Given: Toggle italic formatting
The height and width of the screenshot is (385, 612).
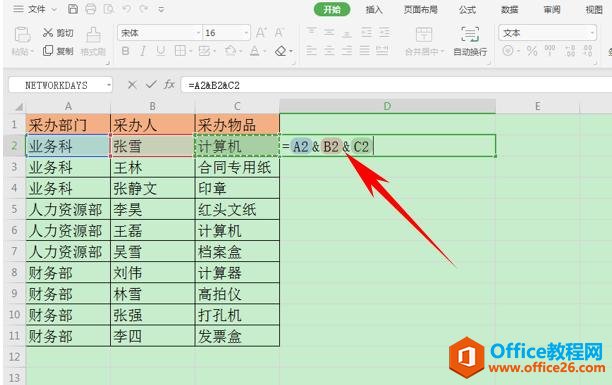Looking at the screenshot, I should click(x=143, y=51).
